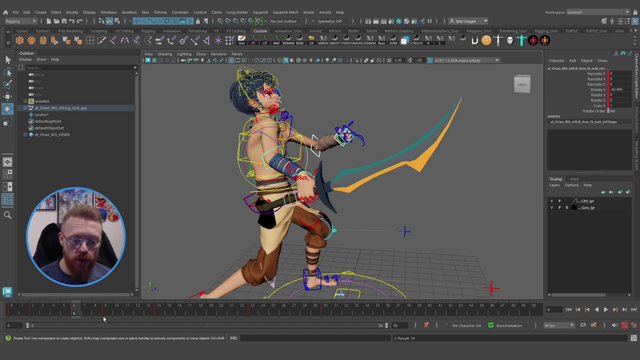
Task: Open the ACES 1.0 SDR-video color dropdown
Action: [x=467, y=60]
